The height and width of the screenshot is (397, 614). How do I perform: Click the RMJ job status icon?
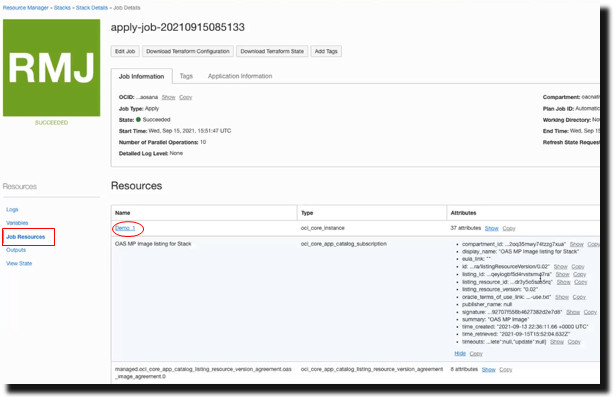(52, 68)
